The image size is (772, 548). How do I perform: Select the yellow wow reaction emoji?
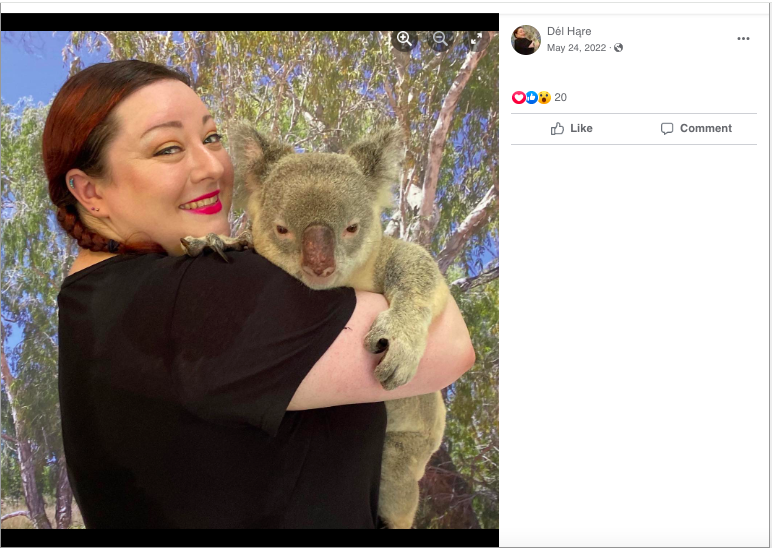click(x=544, y=97)
